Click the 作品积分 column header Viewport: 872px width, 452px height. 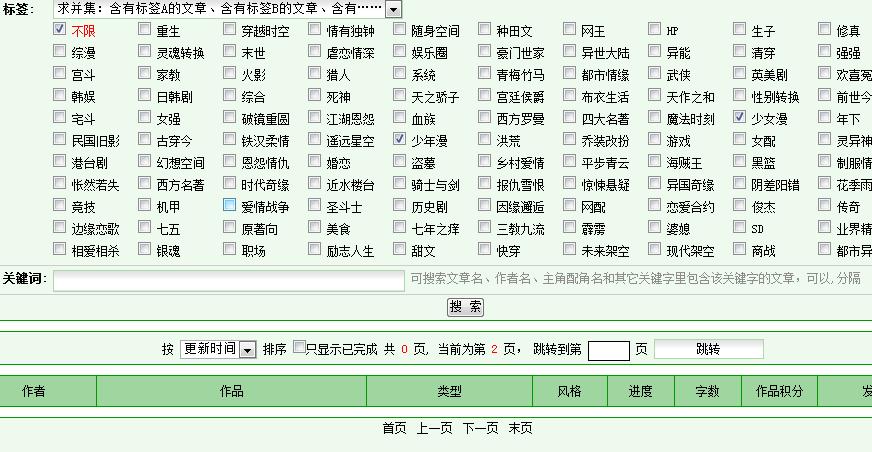[x=779, y=391]
